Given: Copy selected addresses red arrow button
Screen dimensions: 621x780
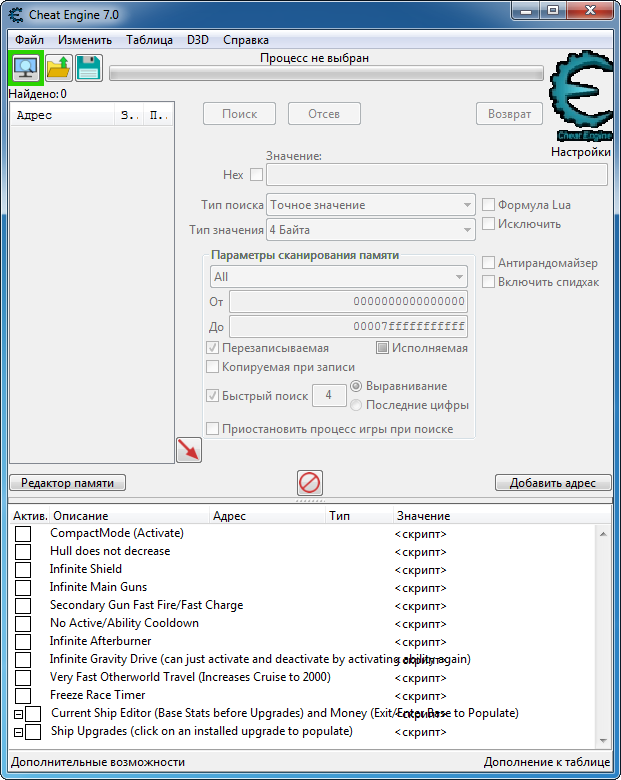Looking at the screenshot, I should [189, 450].
